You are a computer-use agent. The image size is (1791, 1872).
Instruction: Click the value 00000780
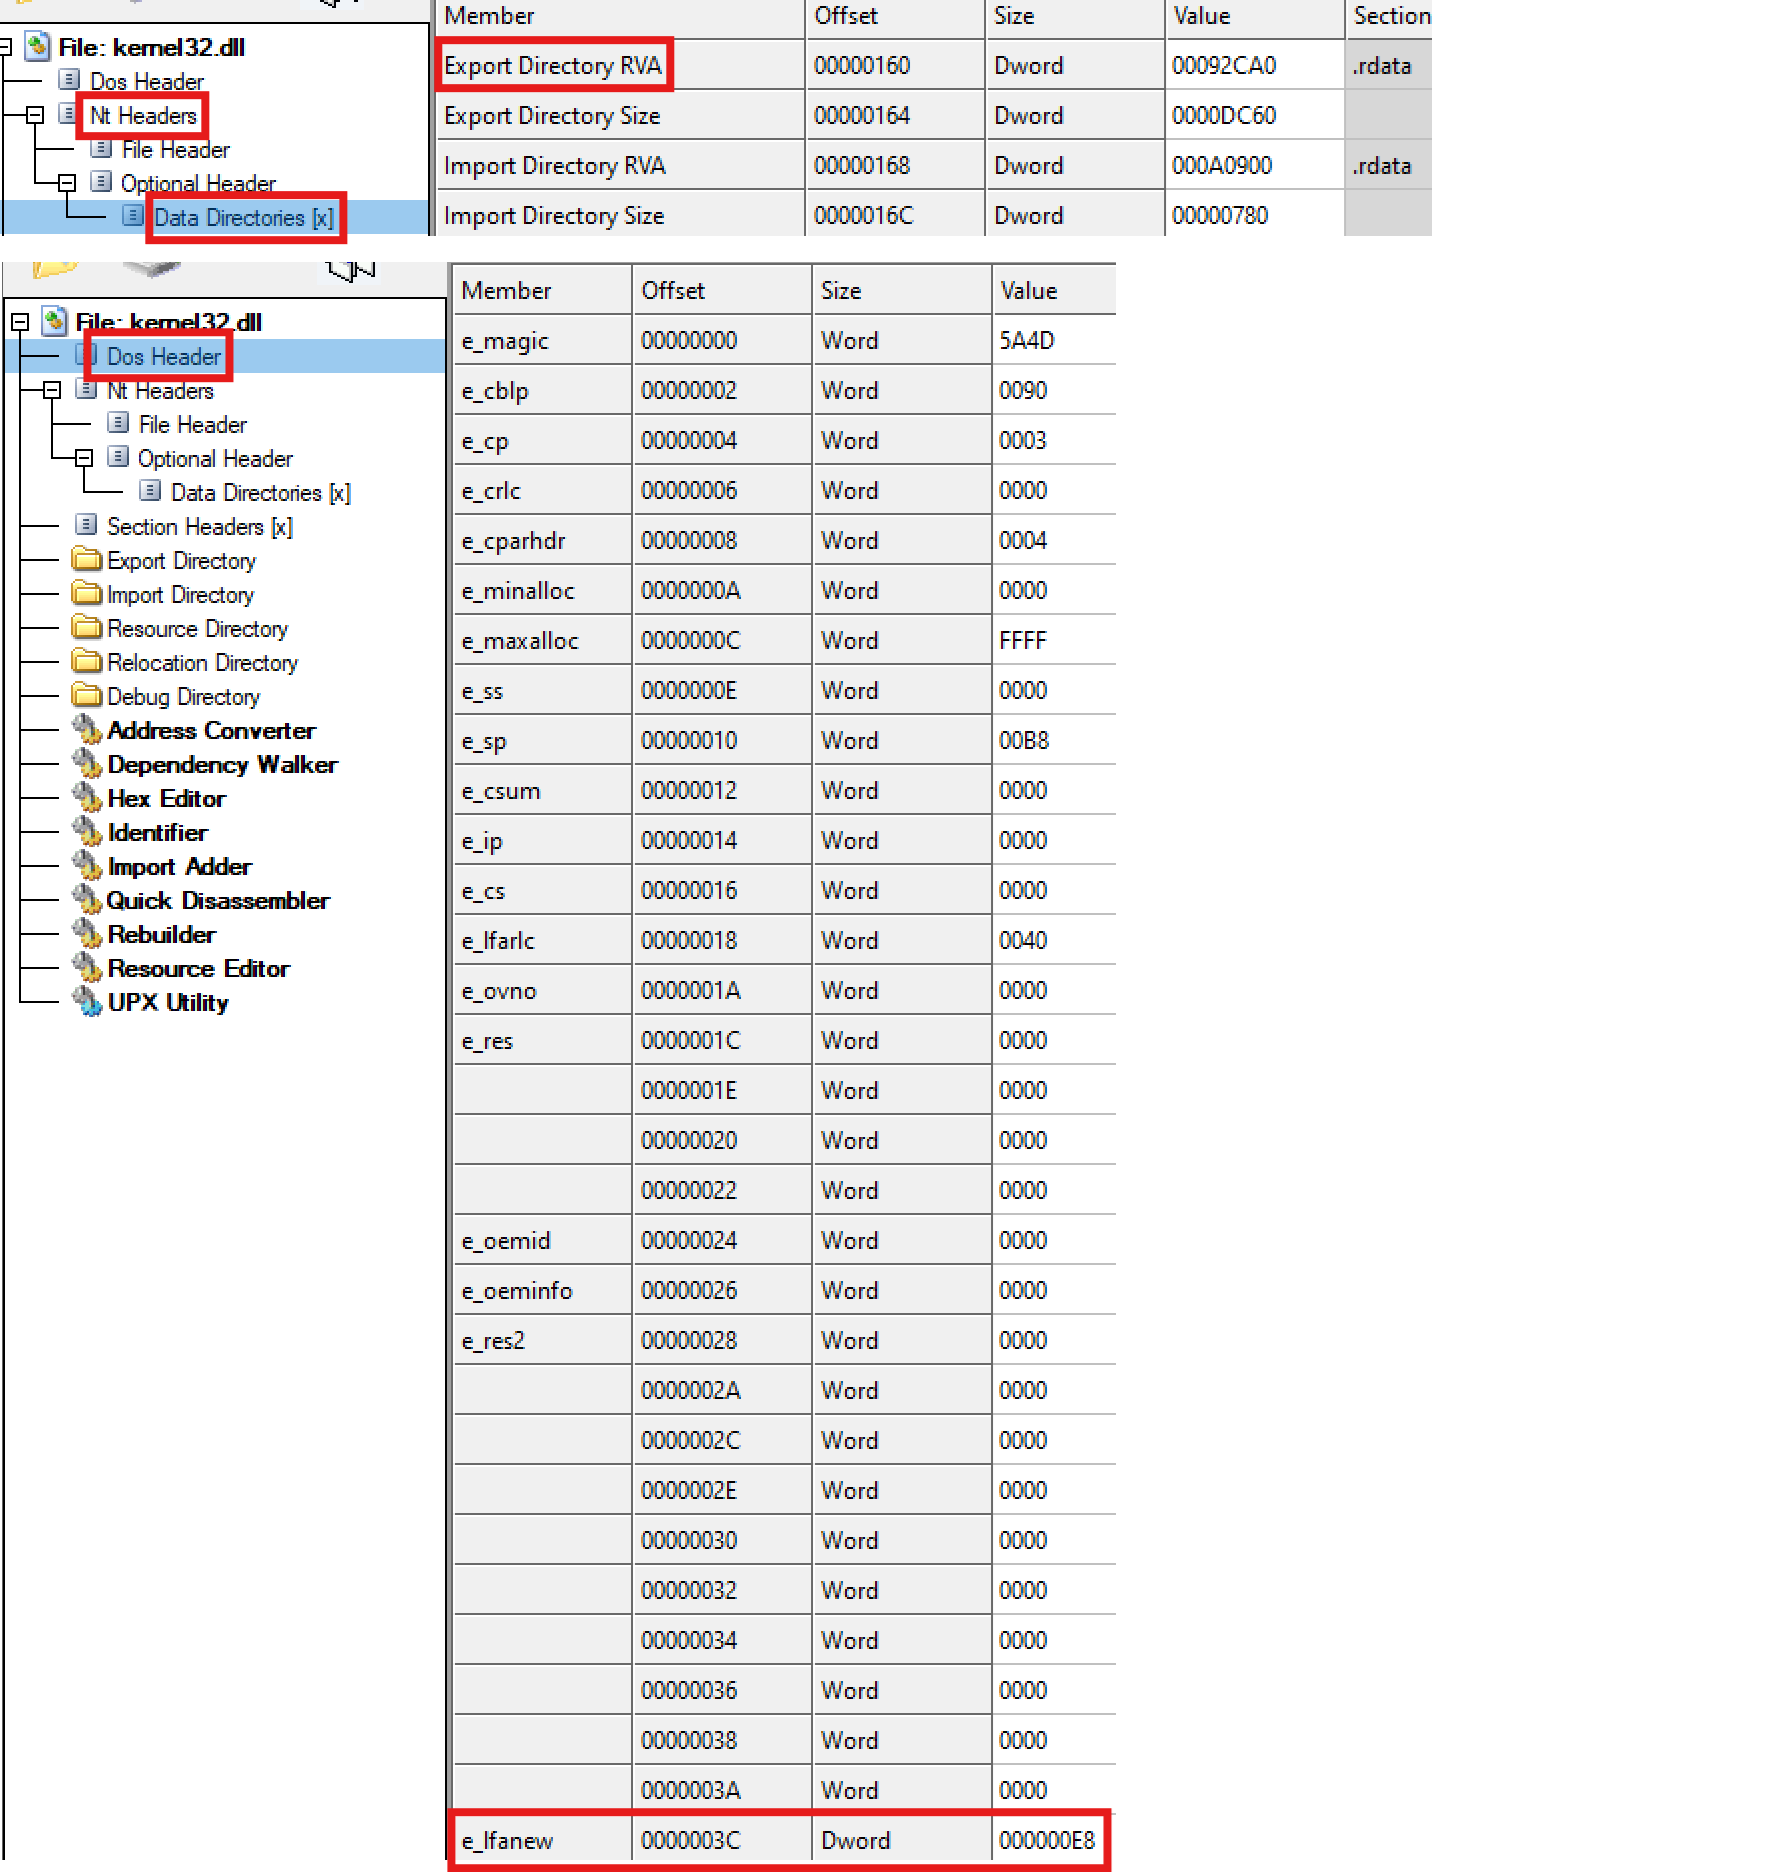pyautogui.click(x=1220, y=215)
